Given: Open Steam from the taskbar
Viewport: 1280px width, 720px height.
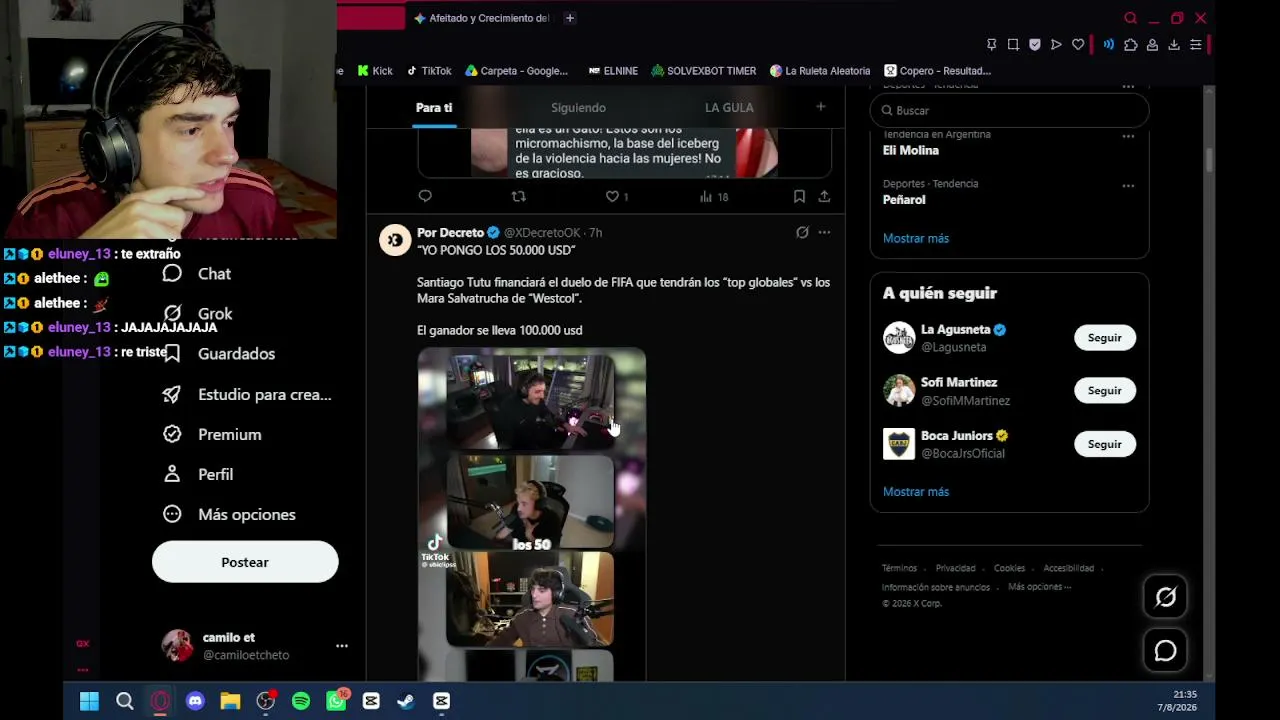Looking at the screenshot, I should 406,701.
